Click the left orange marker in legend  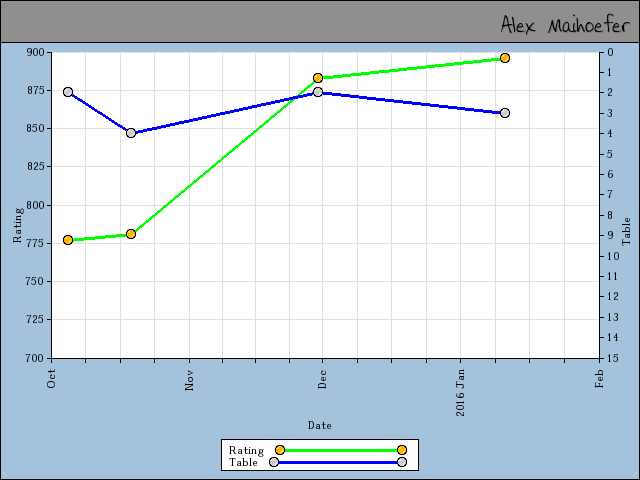(280, 450)
